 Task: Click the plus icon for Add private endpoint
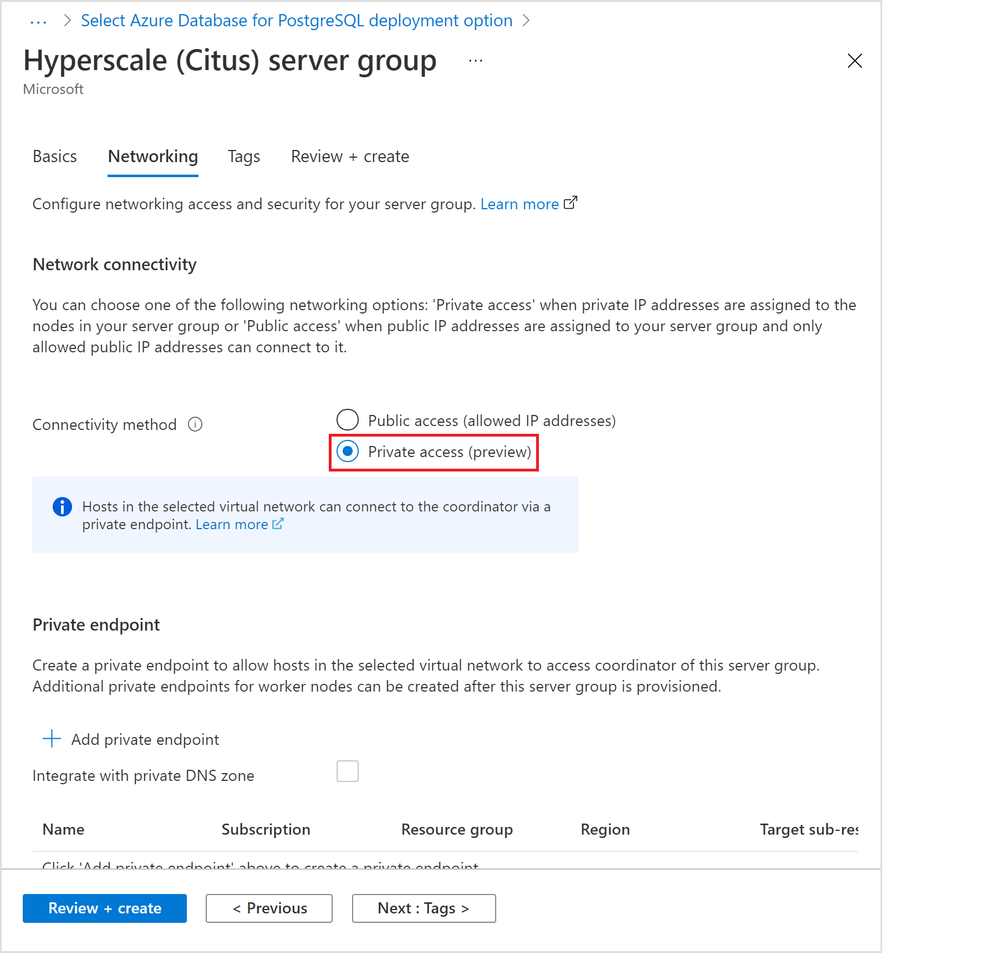click(52, 739)
